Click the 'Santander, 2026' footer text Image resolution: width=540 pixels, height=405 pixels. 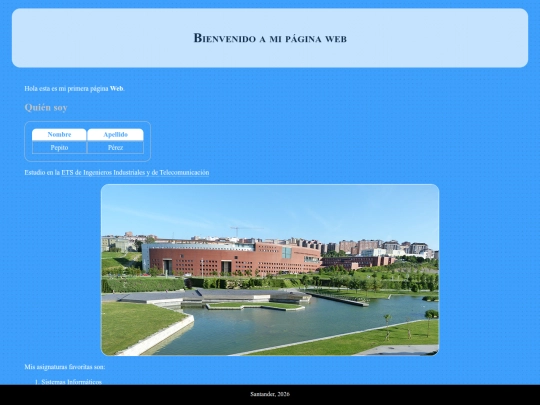(270, 394)
